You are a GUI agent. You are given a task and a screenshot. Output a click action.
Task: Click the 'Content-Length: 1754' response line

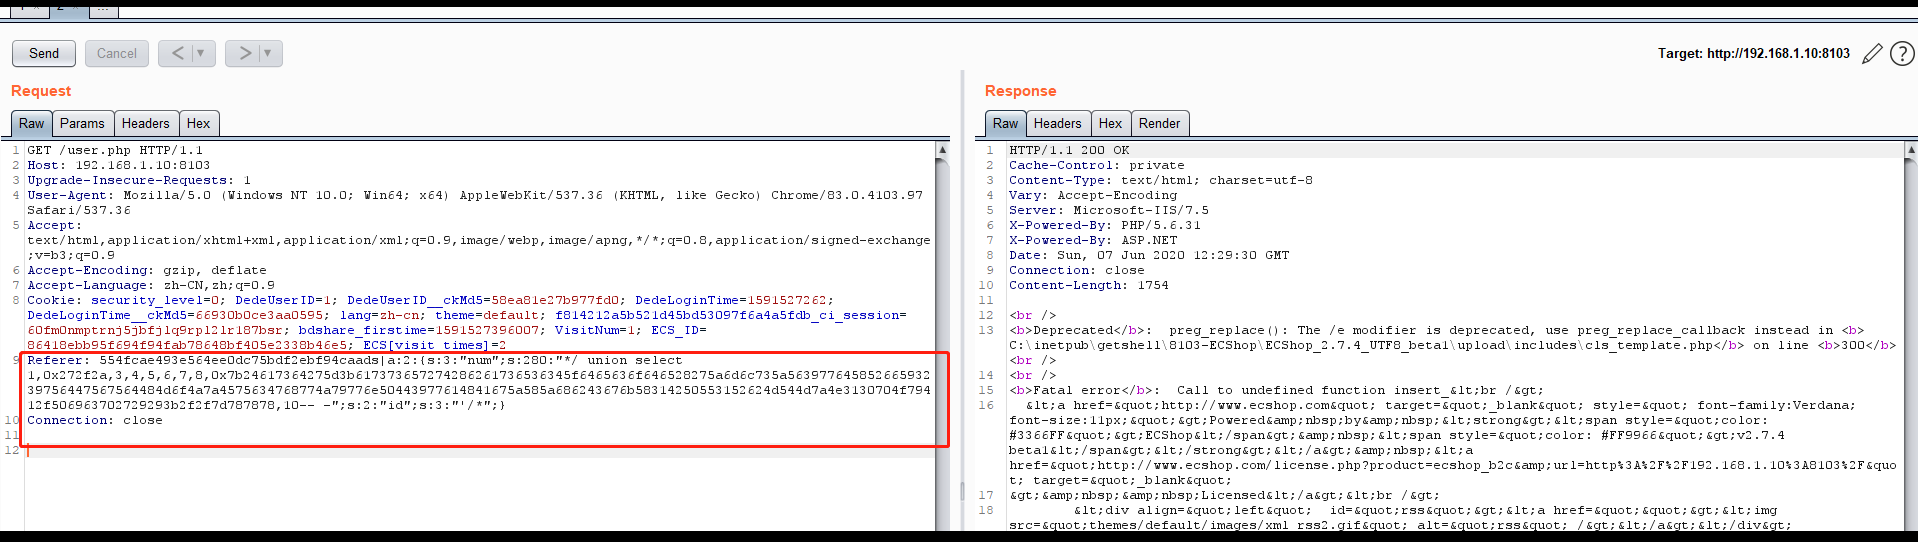[1089, 285]
